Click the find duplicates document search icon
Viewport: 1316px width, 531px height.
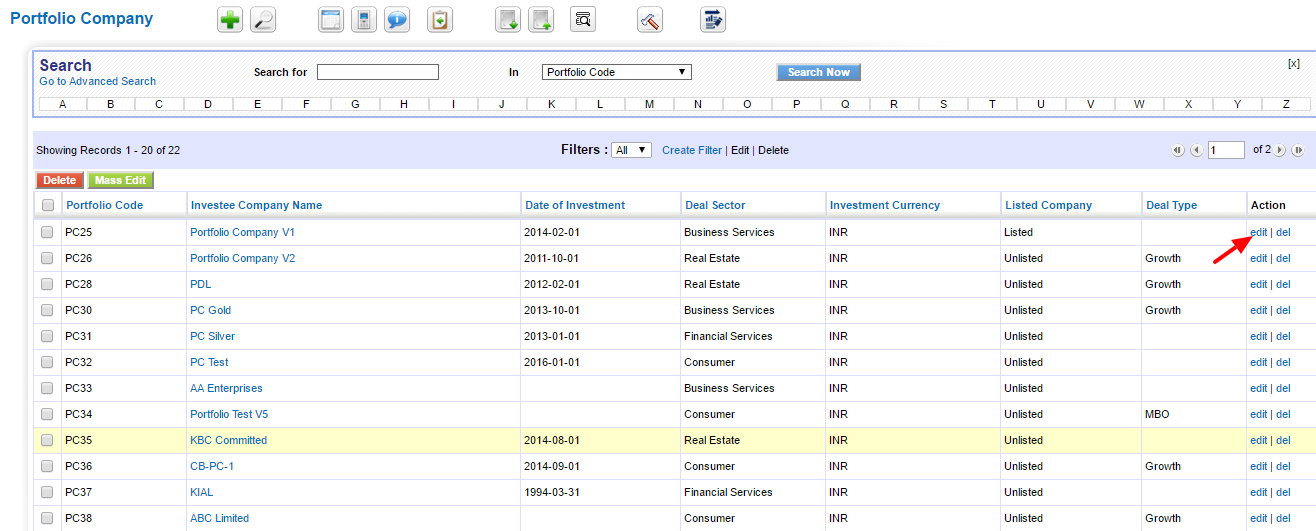click(583, 20)
